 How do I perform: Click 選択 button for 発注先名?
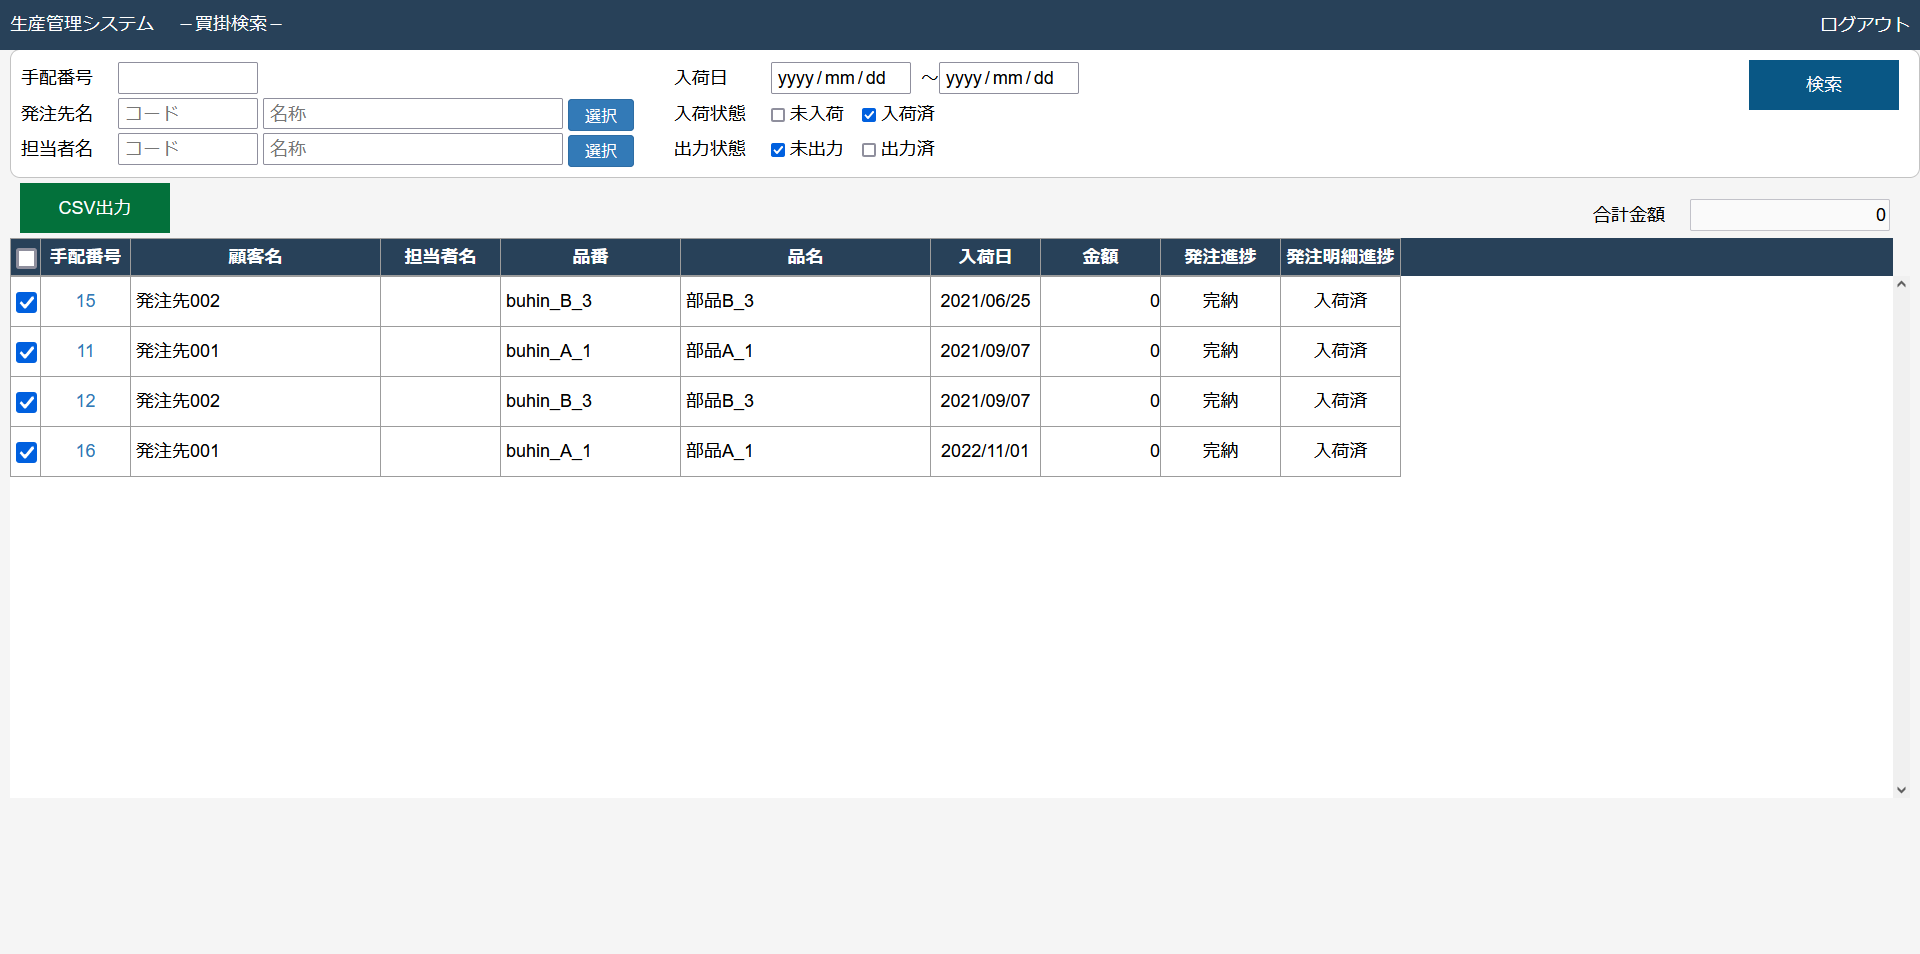[x=600, y=115]
